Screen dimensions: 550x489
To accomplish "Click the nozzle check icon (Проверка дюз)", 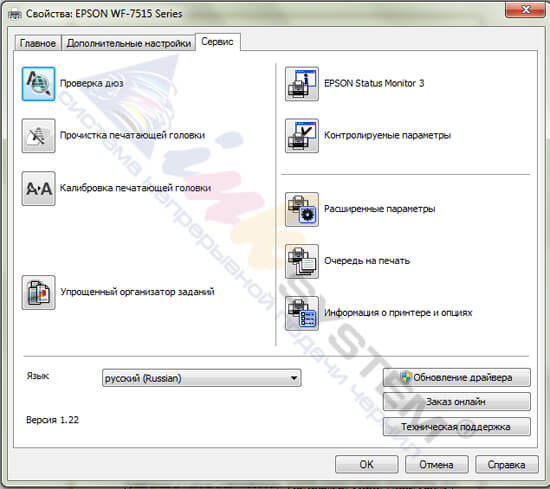I will pyautogui.click(x=39, y=84).
